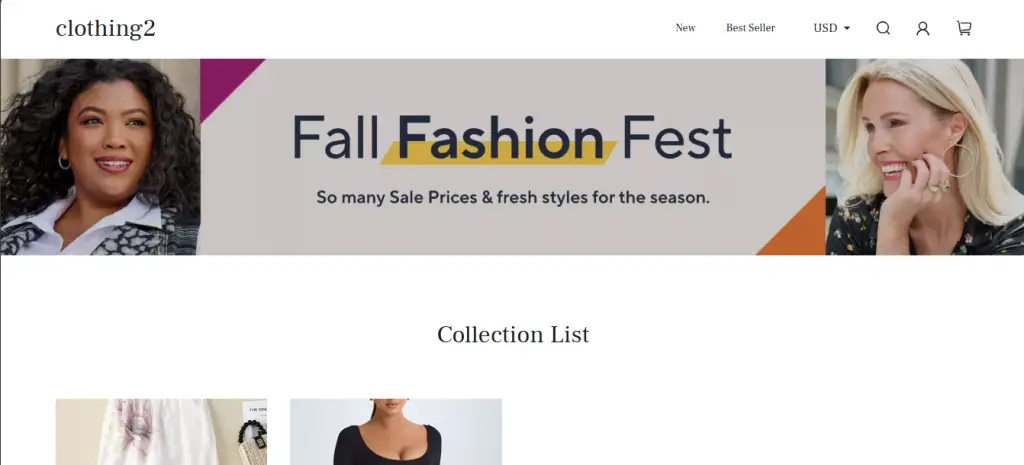
Task: Click the clothing2 store logo
Action: pos(105,28)
